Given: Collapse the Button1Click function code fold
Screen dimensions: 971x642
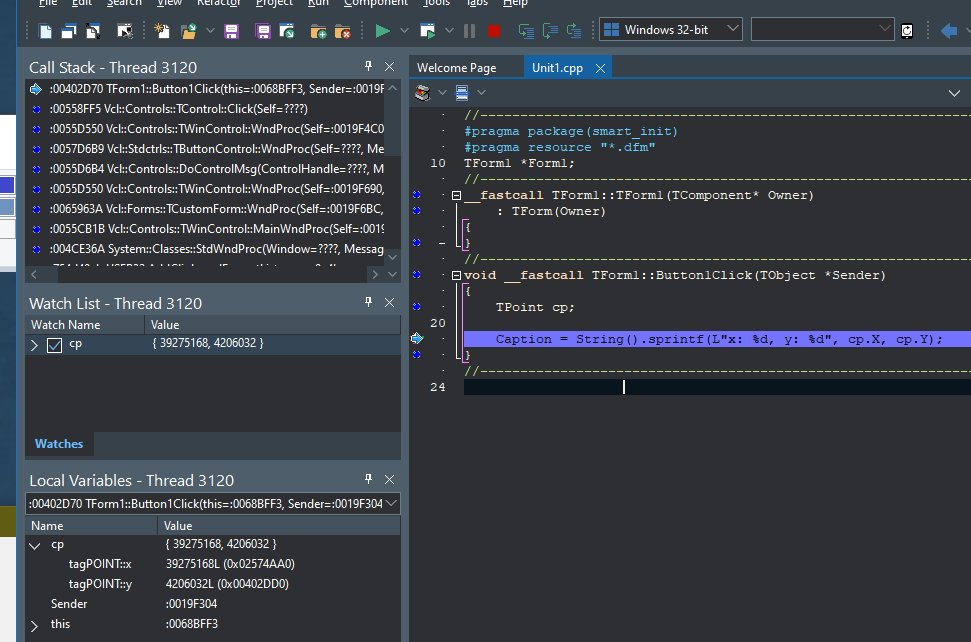Looking at the screenshot, I should (457, 276).
